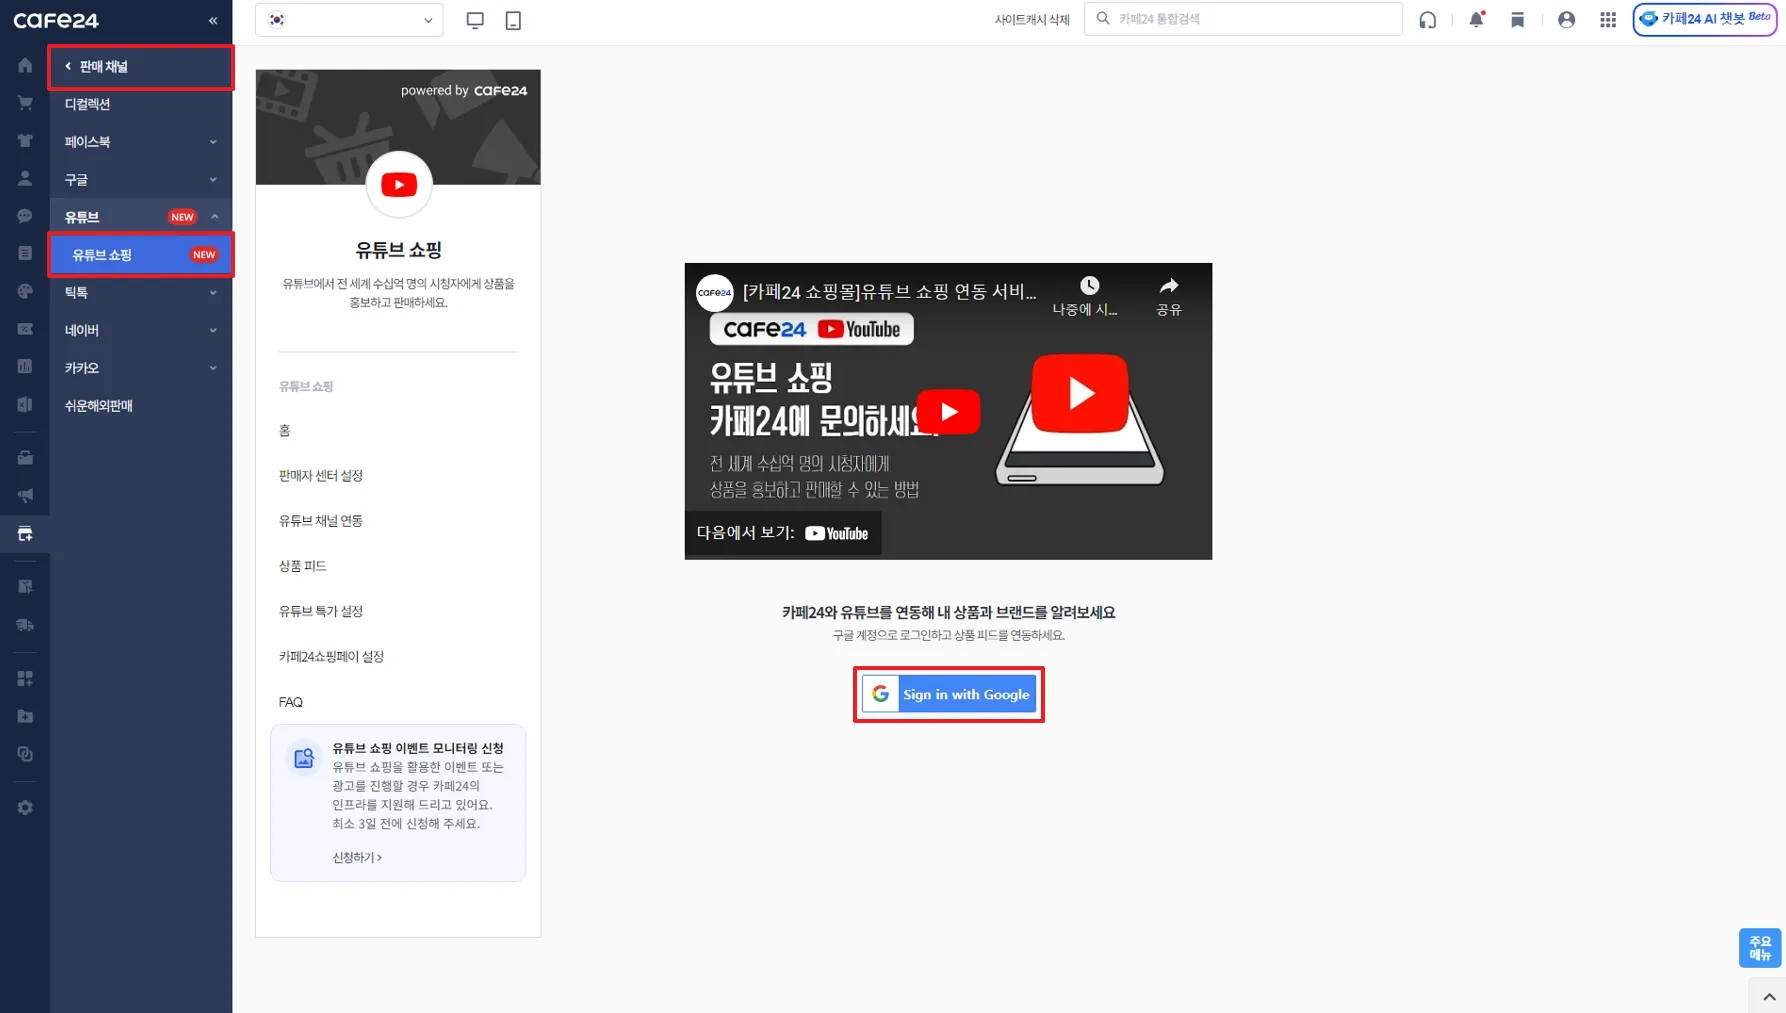Open 유튜브 채널 연동
Image resolution: width=1786 pixels, height=1013 pixels.
[x=321, y=520]
